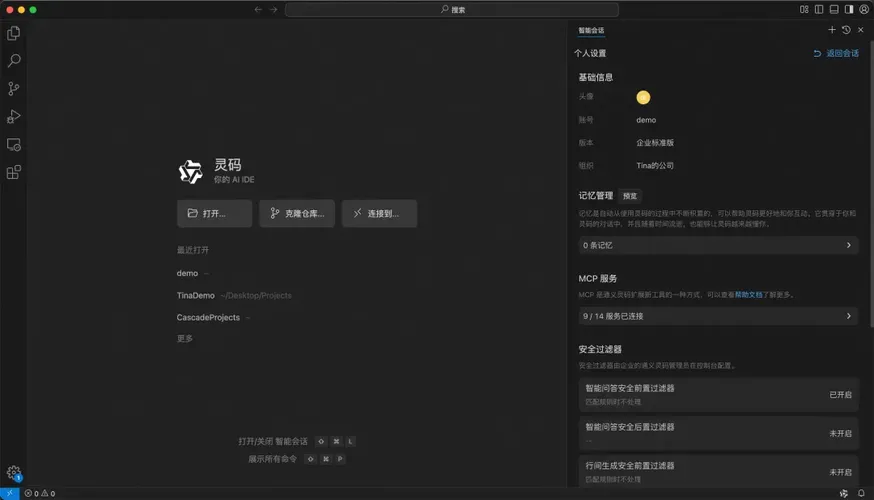Open the Remote Explorer icon
This screenshot has width=874, height=500.
coord(14,145)
